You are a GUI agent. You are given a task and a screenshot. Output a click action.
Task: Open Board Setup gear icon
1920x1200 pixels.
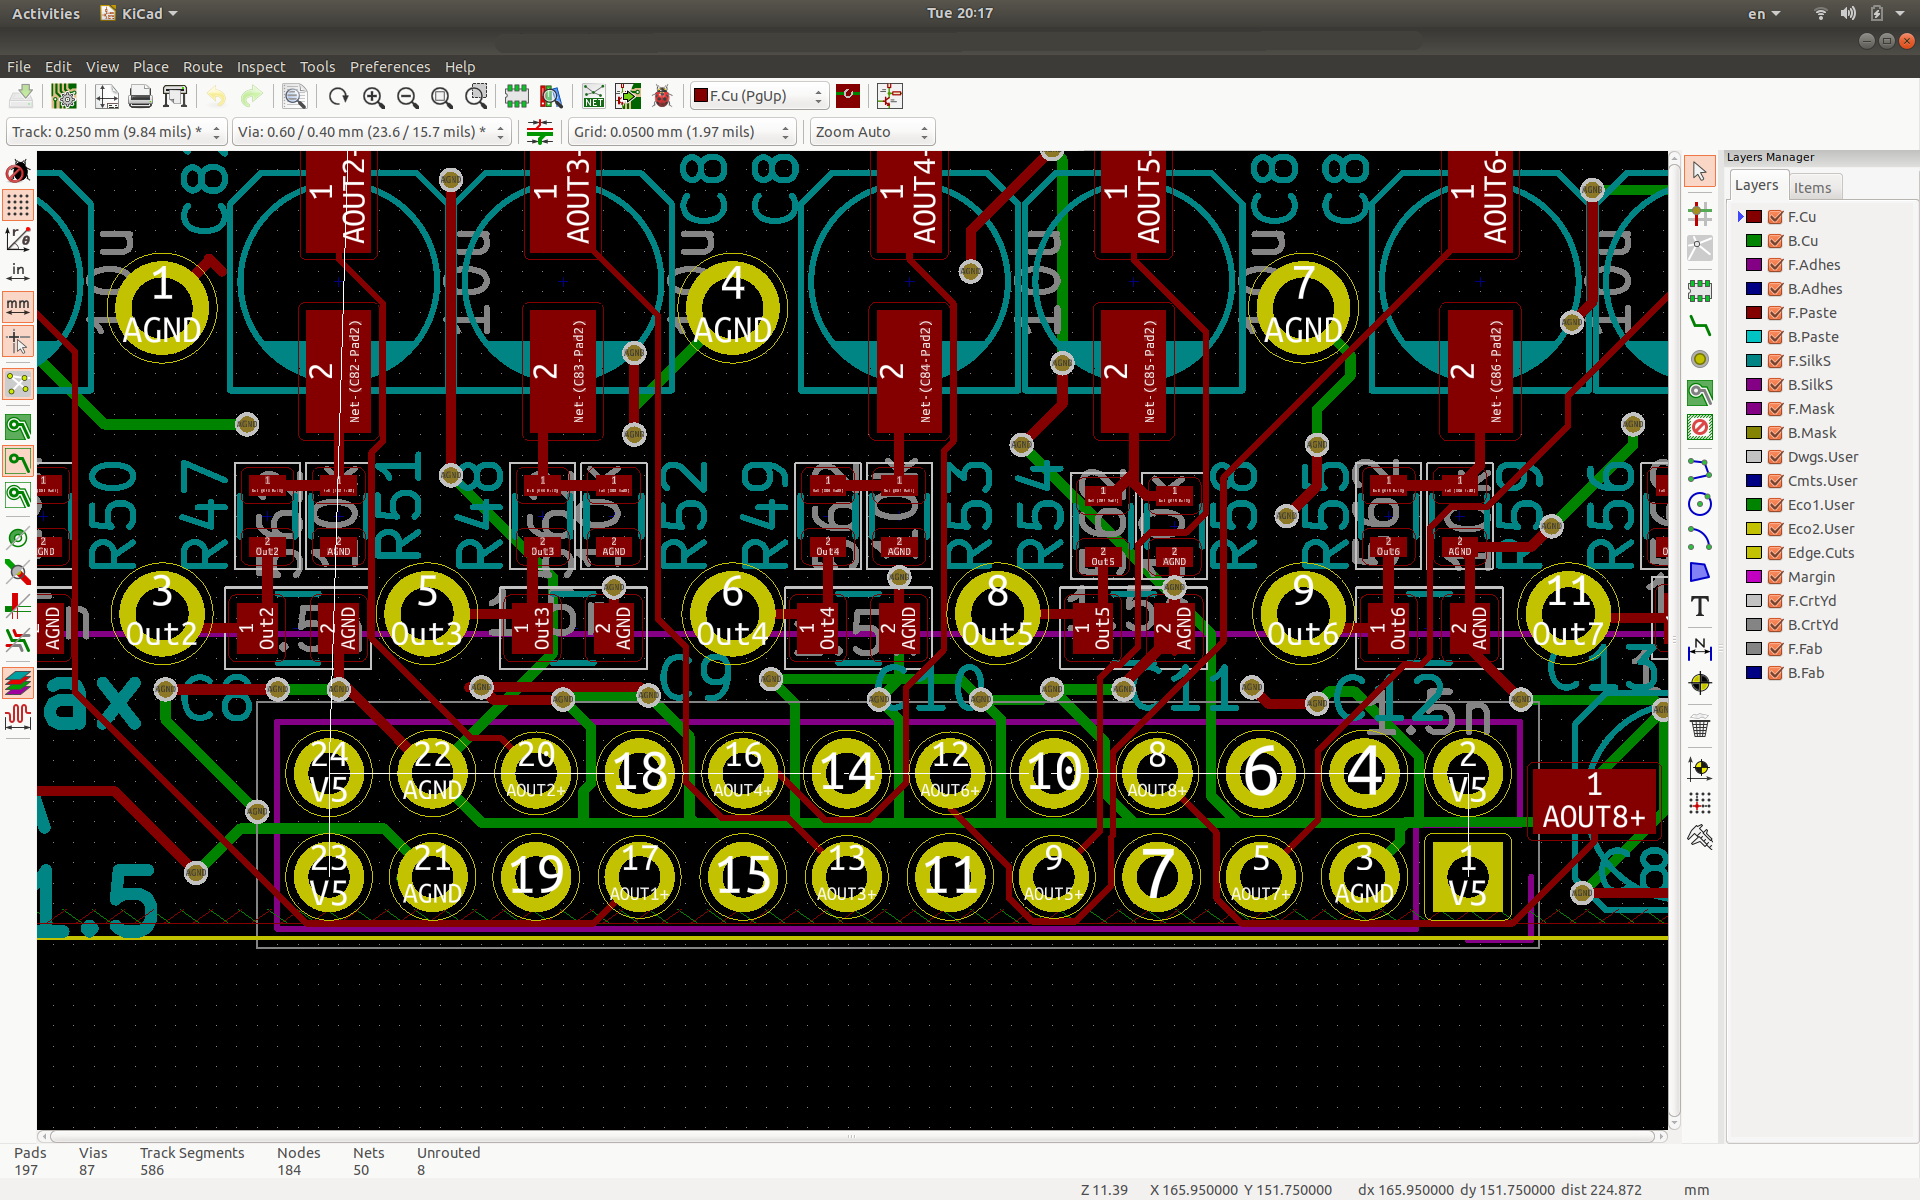pyautogui.click(x=64, y=96)
